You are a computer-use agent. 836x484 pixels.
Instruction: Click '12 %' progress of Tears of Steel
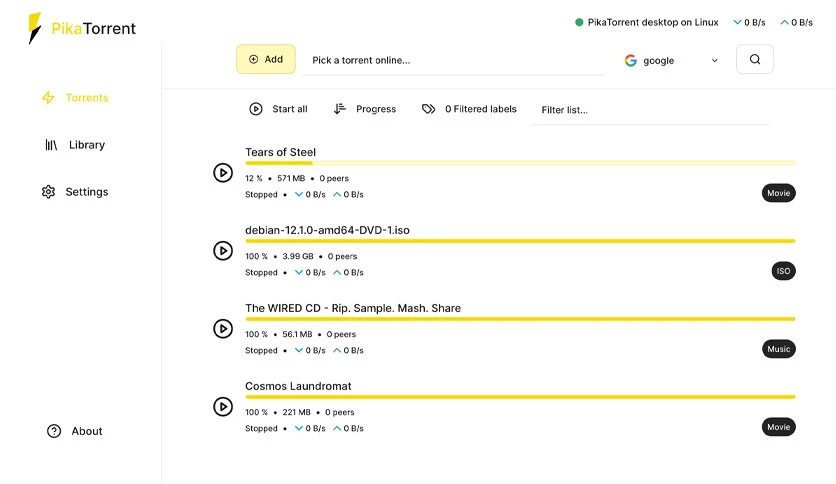click(x=254, y=178)
